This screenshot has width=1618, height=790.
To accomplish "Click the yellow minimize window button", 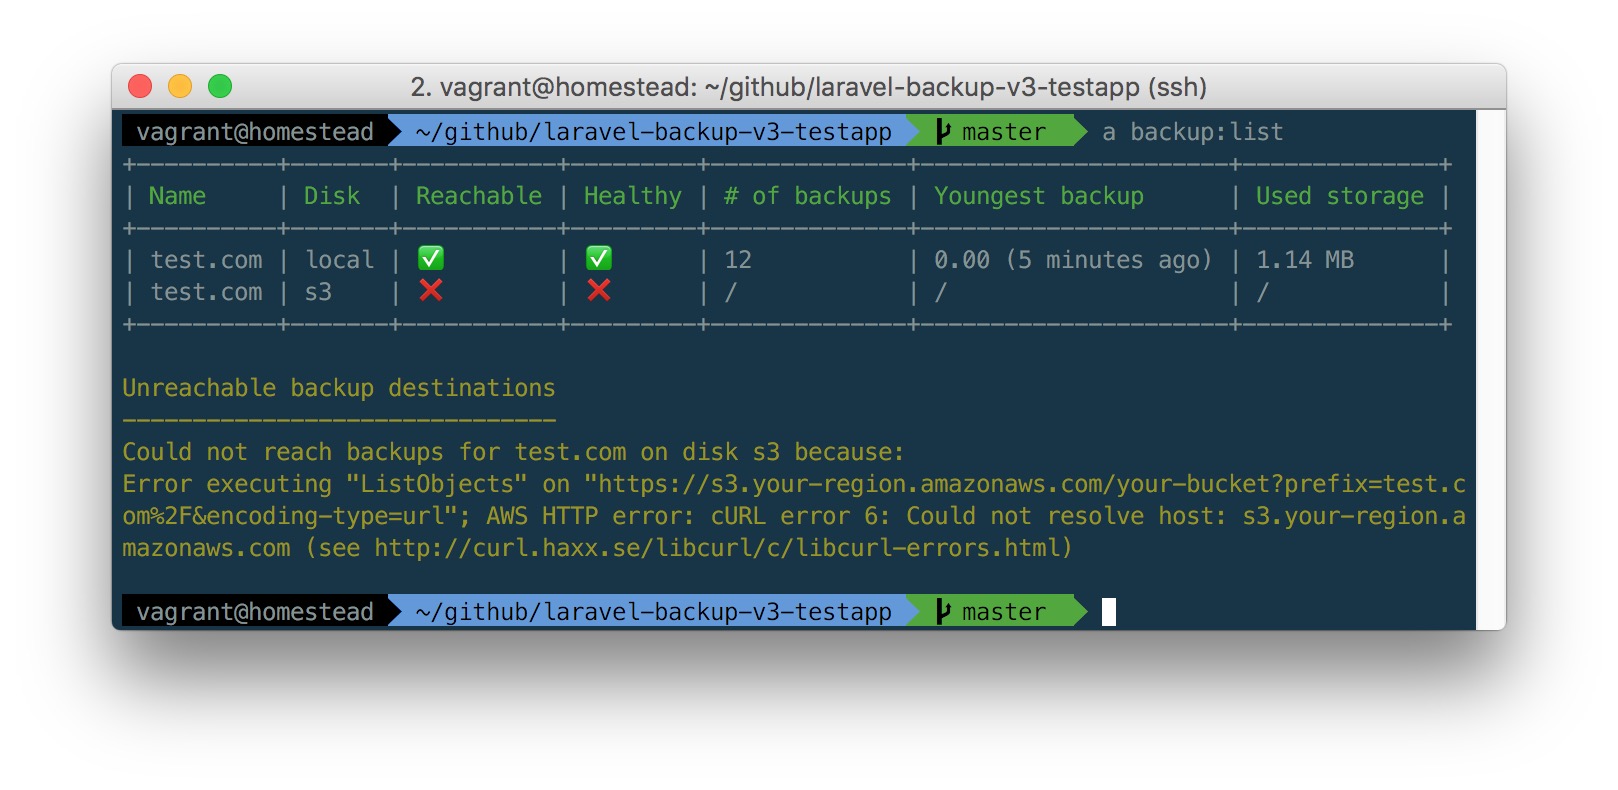I will pos(180,87).
